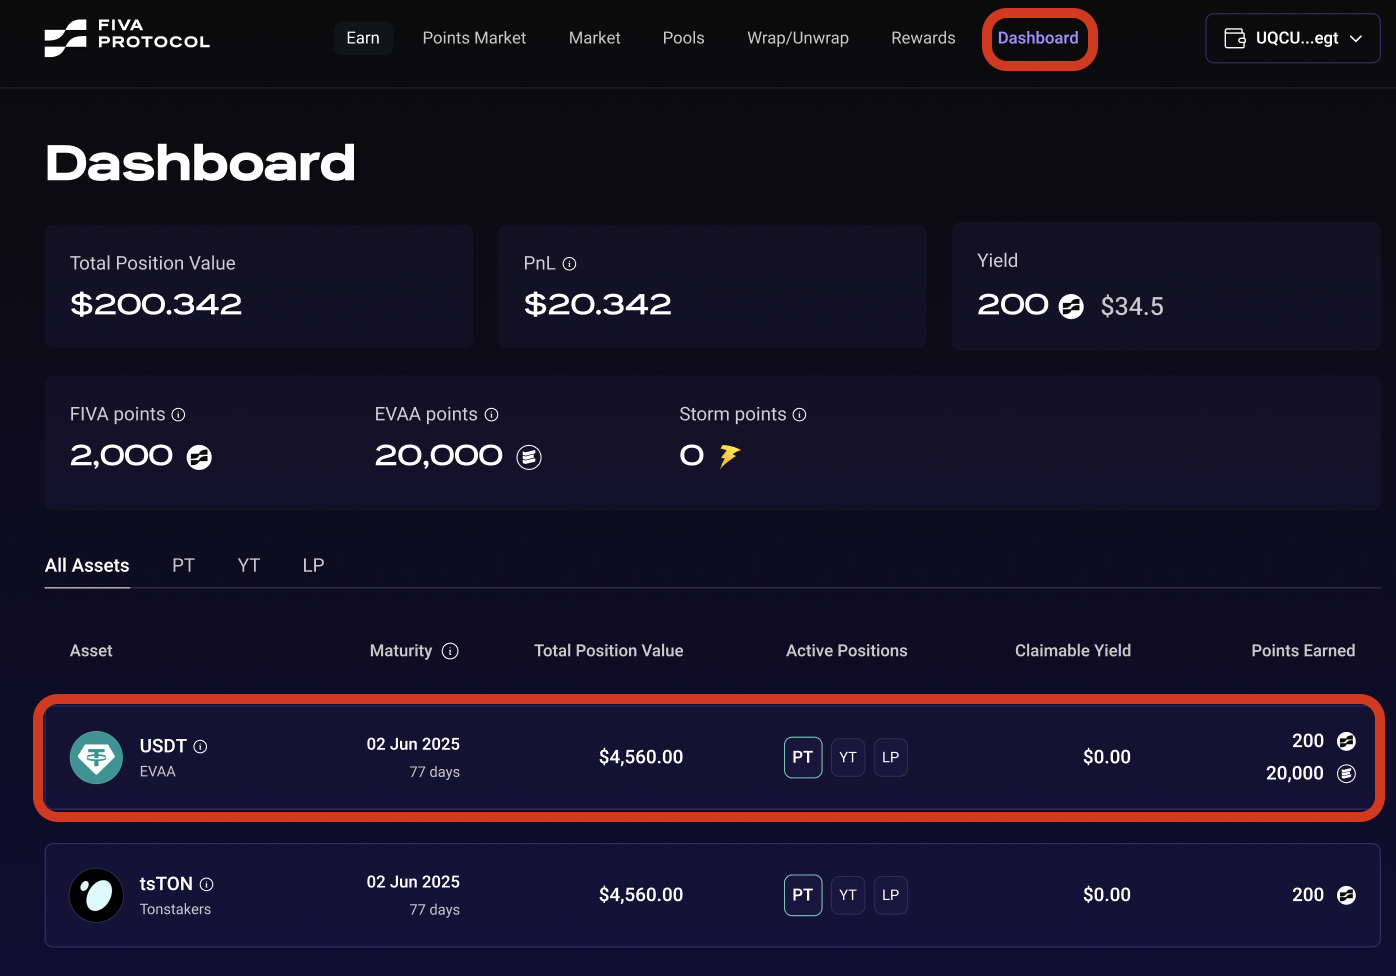Viewport: 1396px width, 976px height.
Task: Click the FIVA Protocol logo
Action: pyautogui.click(x=127, y=38)
